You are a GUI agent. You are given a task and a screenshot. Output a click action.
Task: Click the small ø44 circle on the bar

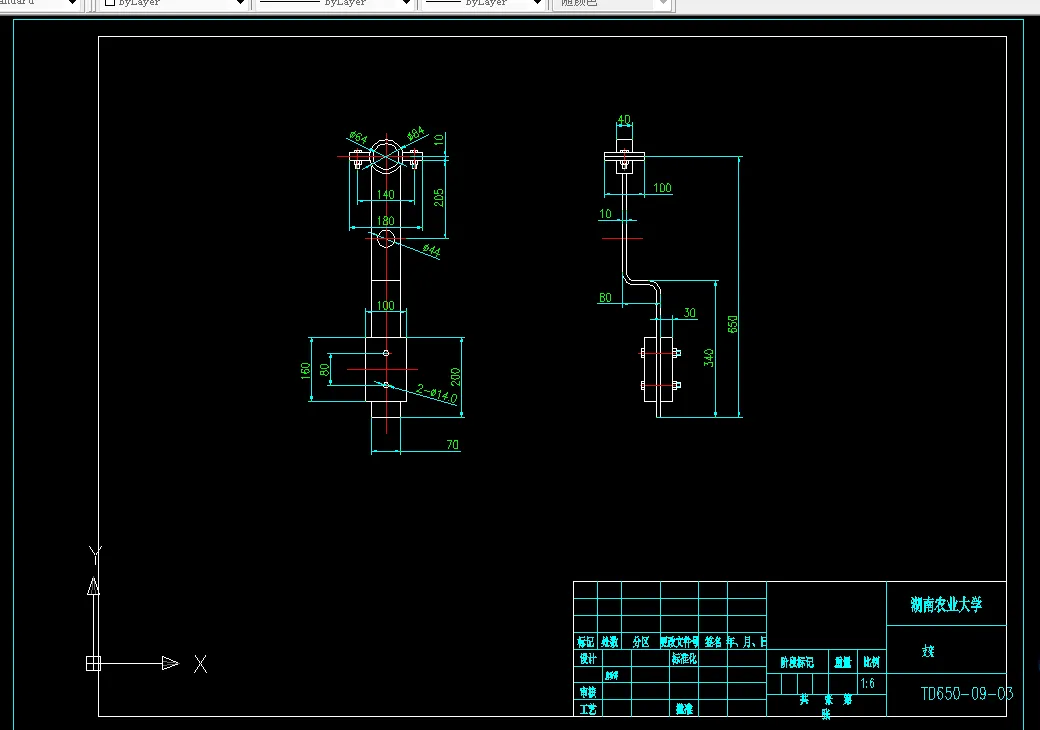(x=386, y=239)
